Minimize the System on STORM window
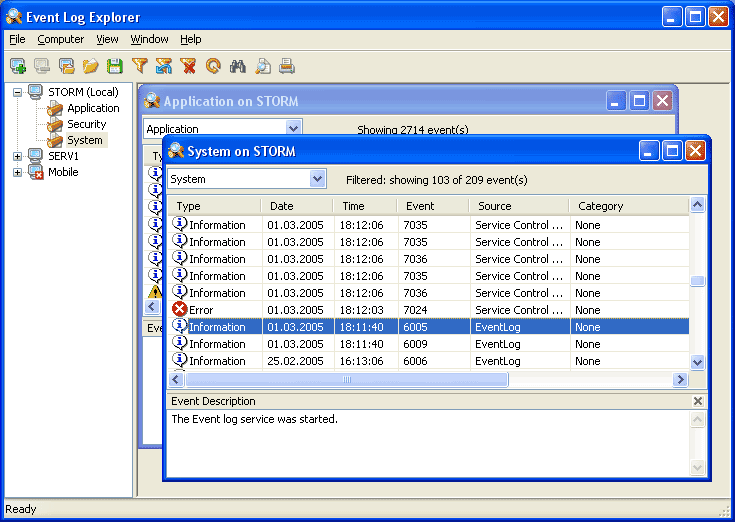The height and width of the screenshot is (522, 735). pyautogui.click(x=649, y=151)
